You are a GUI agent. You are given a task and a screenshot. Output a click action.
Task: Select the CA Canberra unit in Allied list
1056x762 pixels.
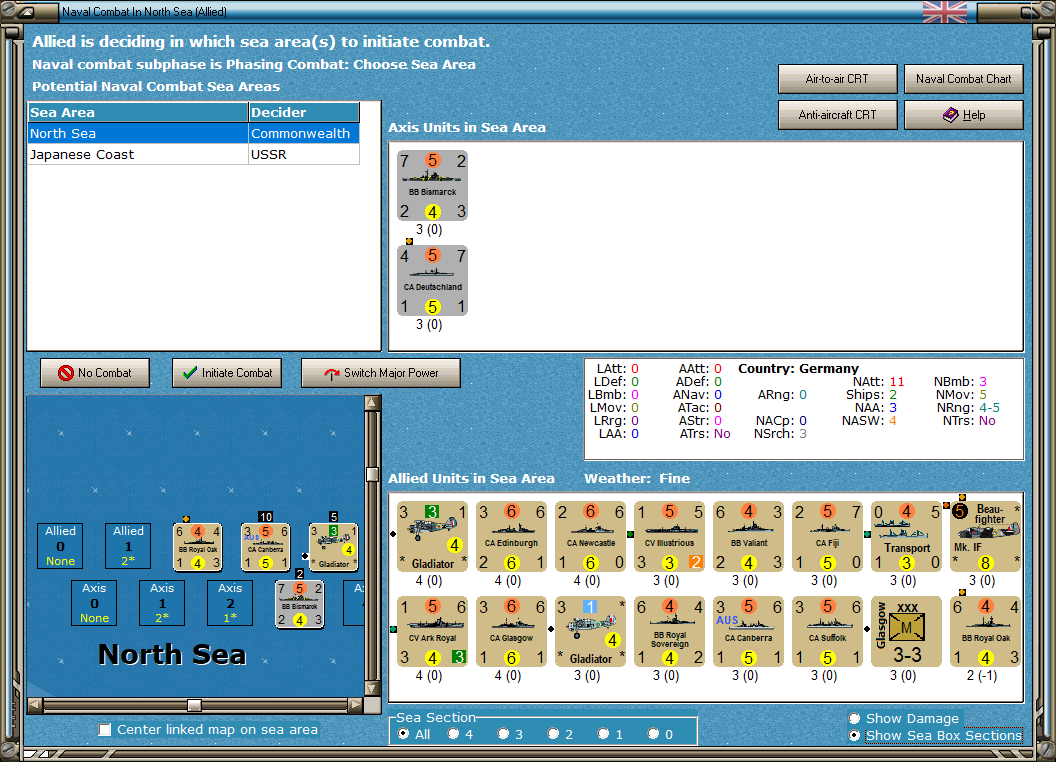click(749, 631)
